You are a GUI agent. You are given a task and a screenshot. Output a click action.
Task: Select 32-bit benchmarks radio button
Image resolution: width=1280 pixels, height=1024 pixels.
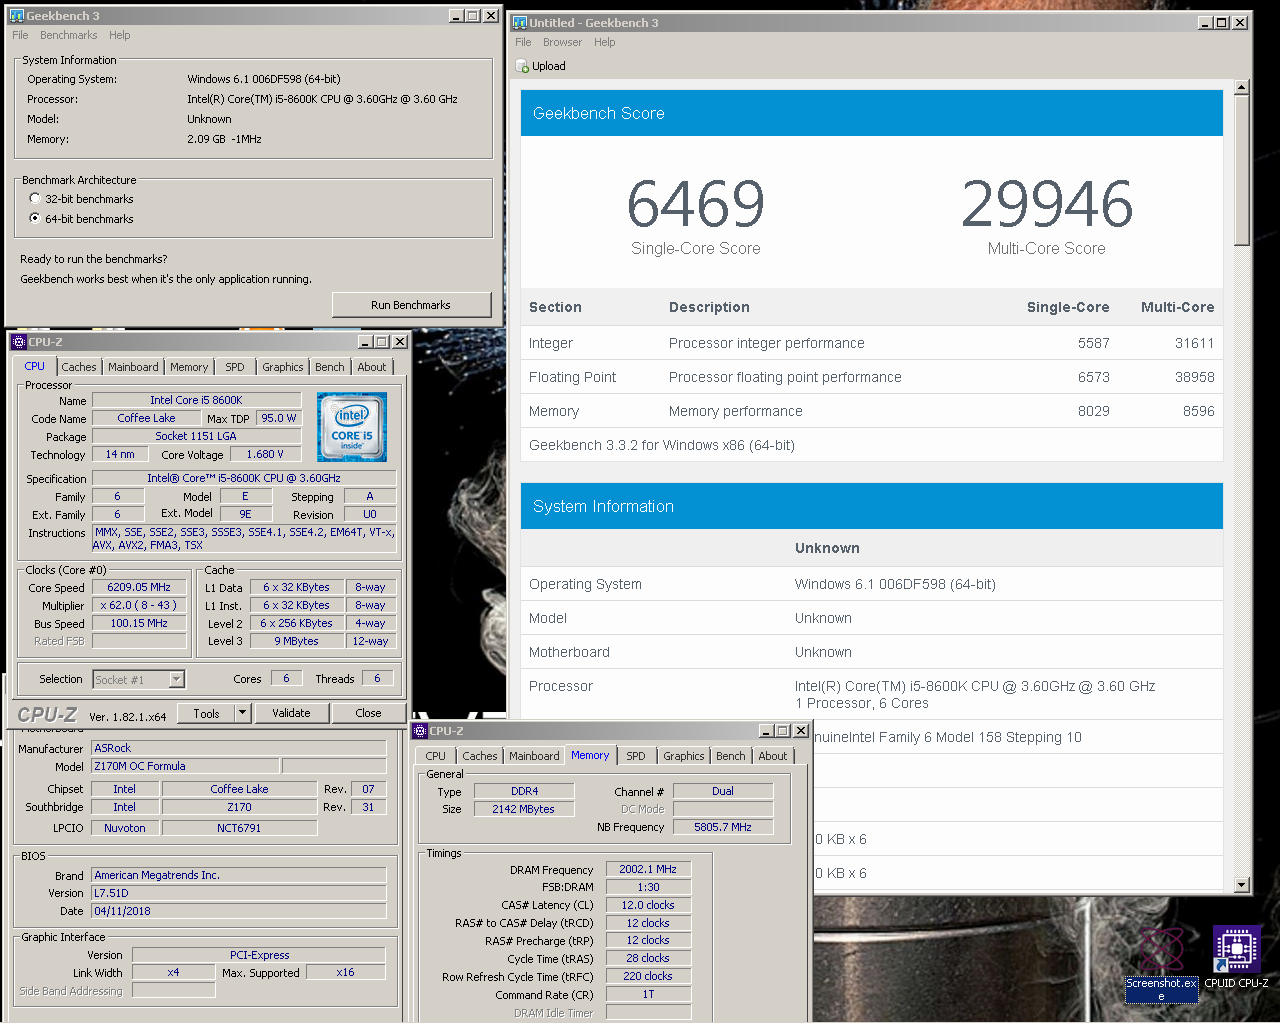[35, 198]
